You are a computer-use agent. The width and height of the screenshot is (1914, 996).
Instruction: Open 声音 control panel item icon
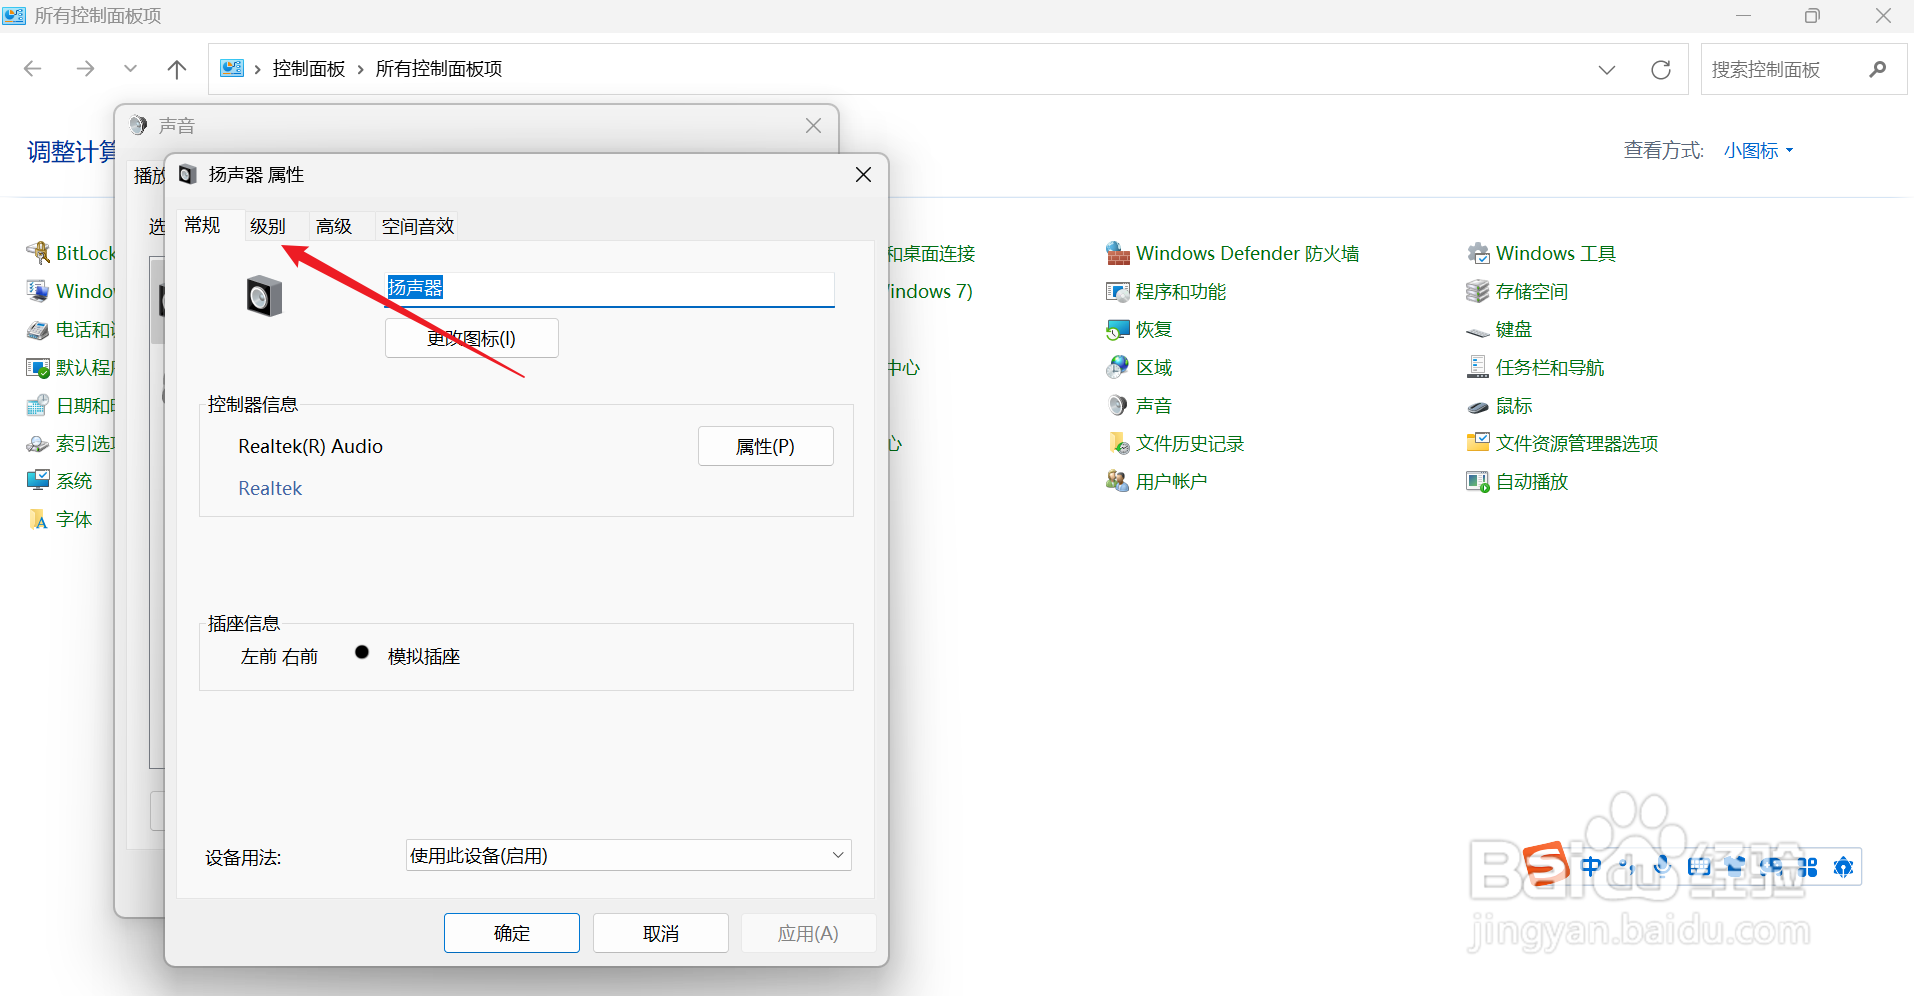(1117, 406)
